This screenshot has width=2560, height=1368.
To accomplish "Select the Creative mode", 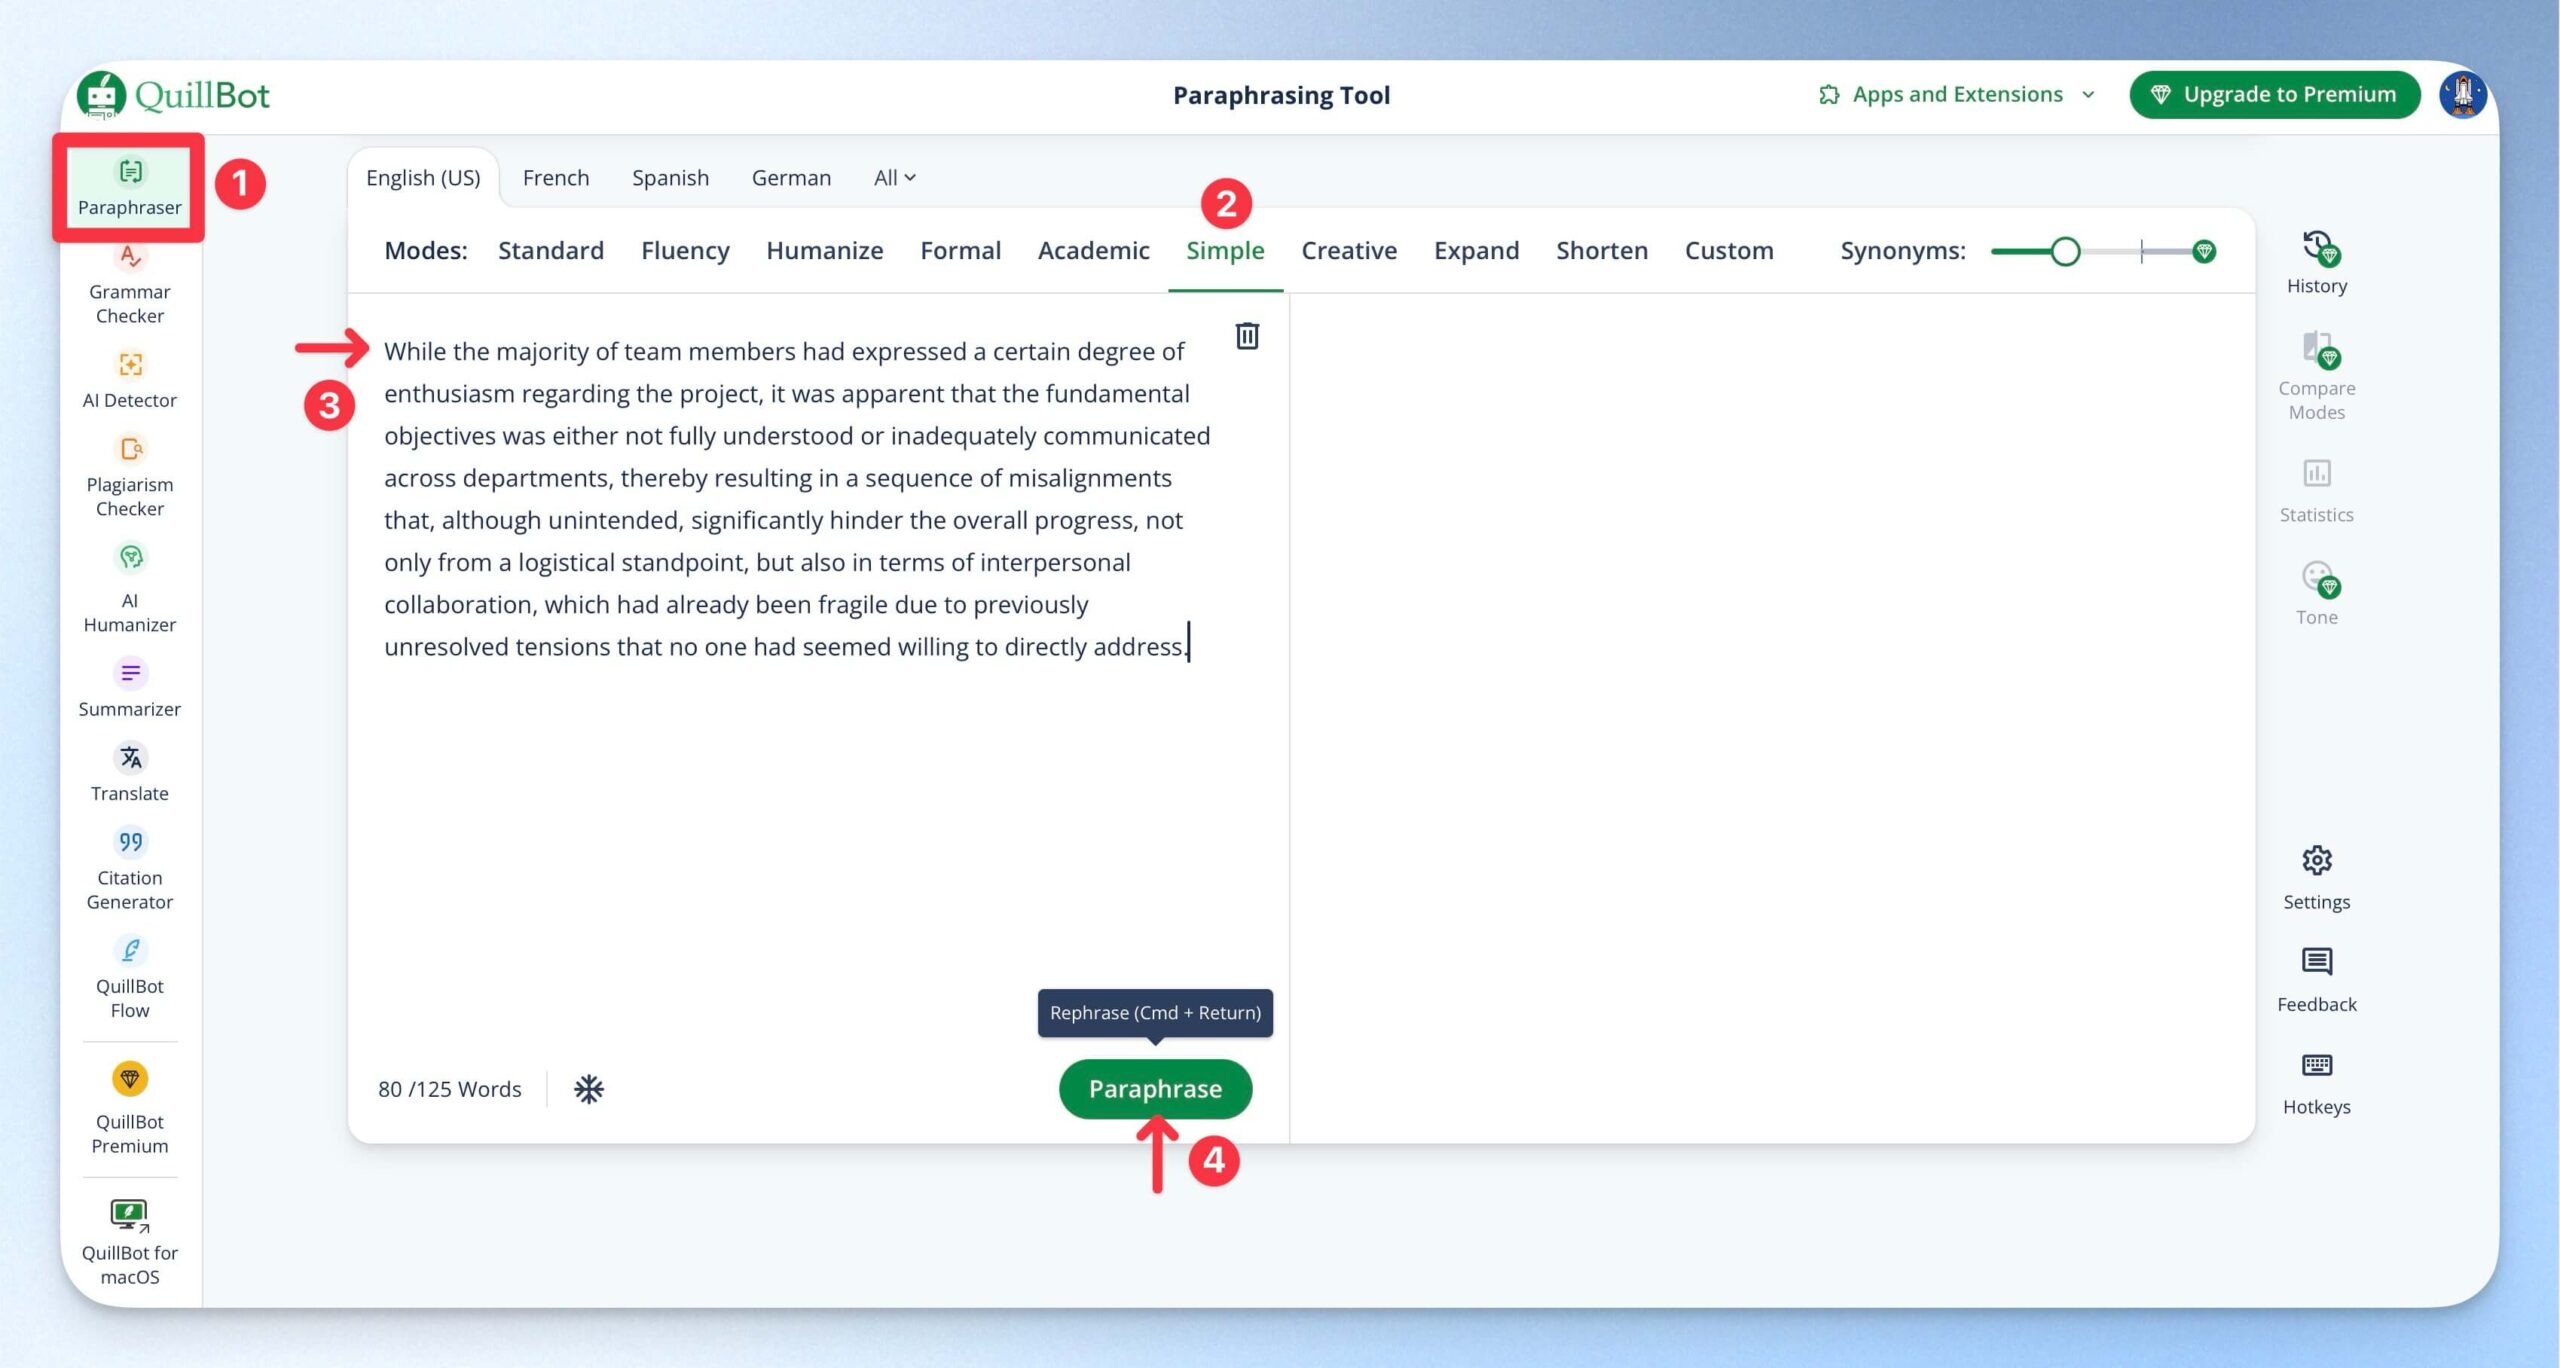I will point(1349,251).
